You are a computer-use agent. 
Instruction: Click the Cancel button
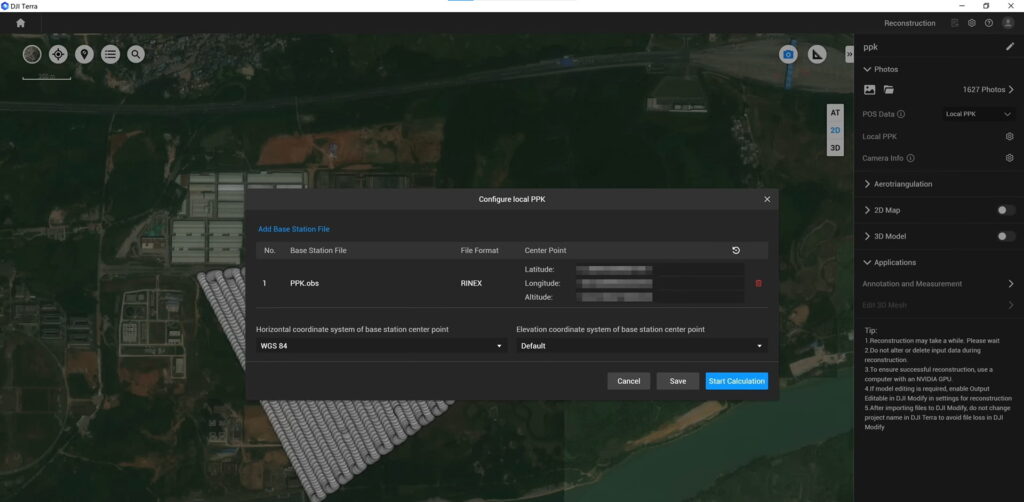[628, 381]
